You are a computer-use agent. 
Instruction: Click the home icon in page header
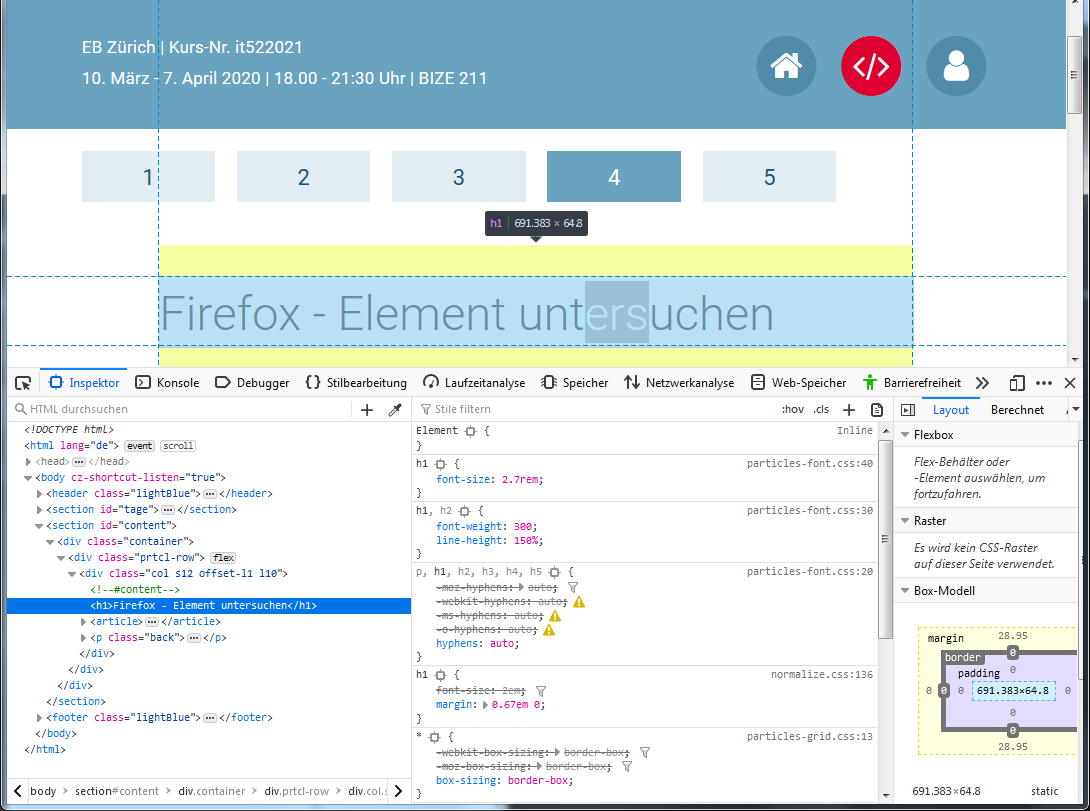(x=786, y=66)
